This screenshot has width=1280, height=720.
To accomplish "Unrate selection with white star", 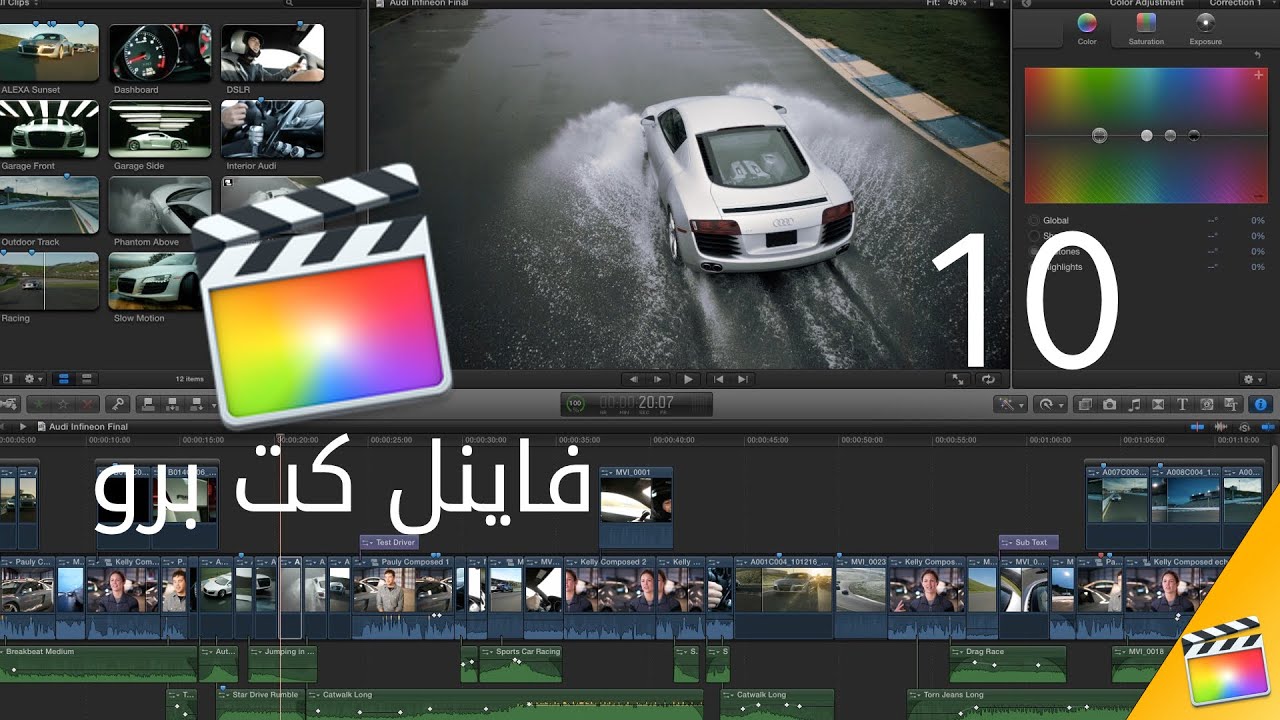I will pos(65,404).
